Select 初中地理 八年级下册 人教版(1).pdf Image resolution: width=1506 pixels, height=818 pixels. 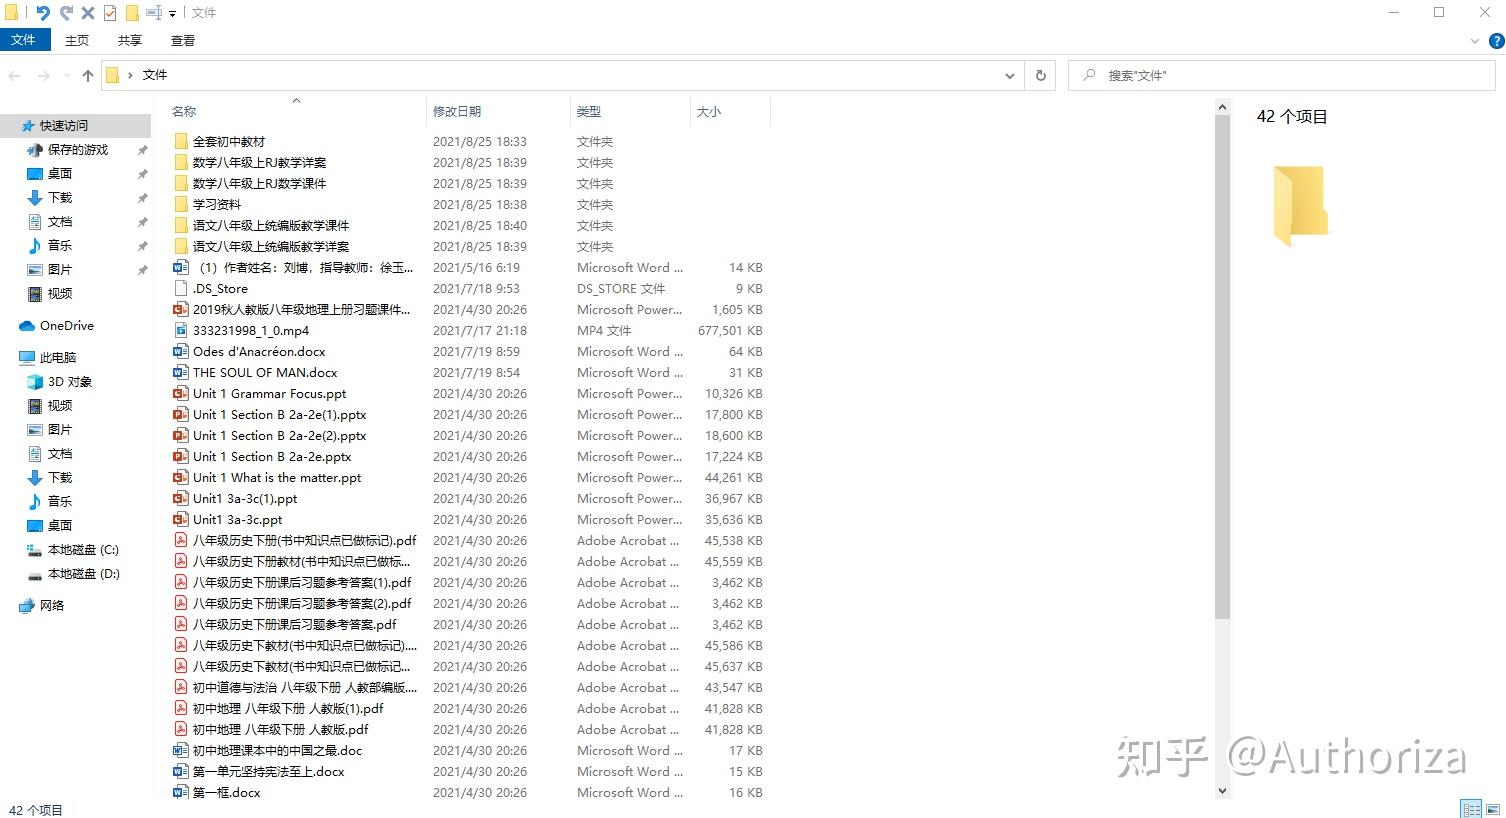288,708
